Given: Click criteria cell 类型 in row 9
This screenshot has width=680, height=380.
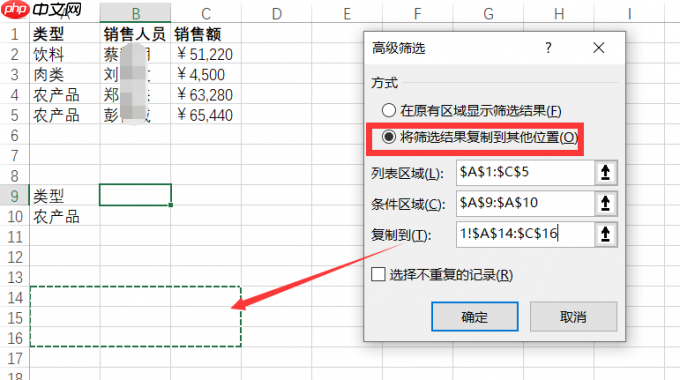Looking at the screenshot, I should tap(65, 196).
